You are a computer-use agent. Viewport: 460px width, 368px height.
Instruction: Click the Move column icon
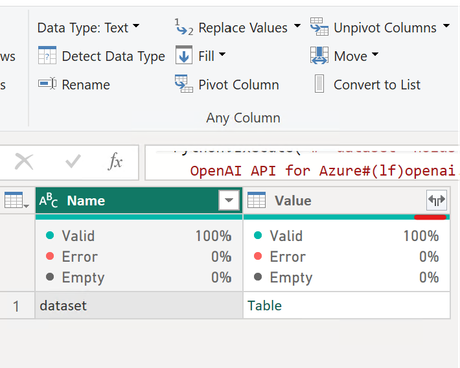[x=319, y=55]
